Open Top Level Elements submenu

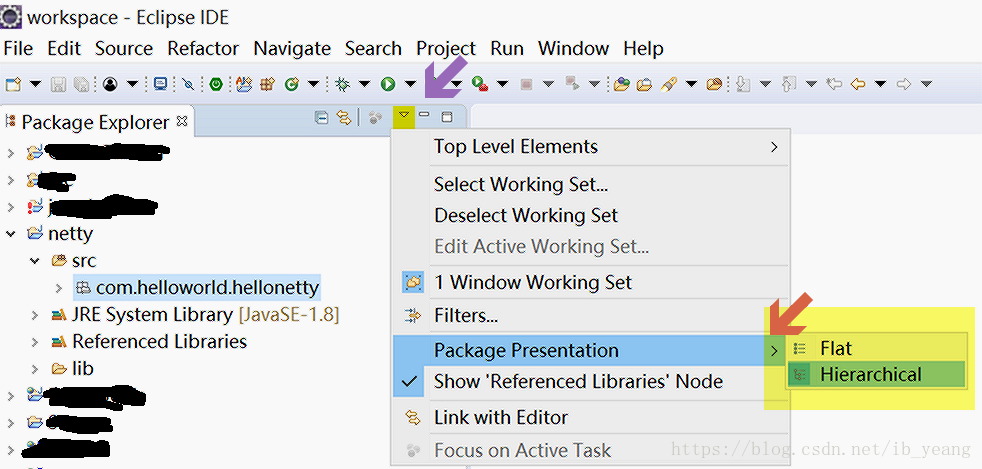pyautogui.click(x=591, y=147)
